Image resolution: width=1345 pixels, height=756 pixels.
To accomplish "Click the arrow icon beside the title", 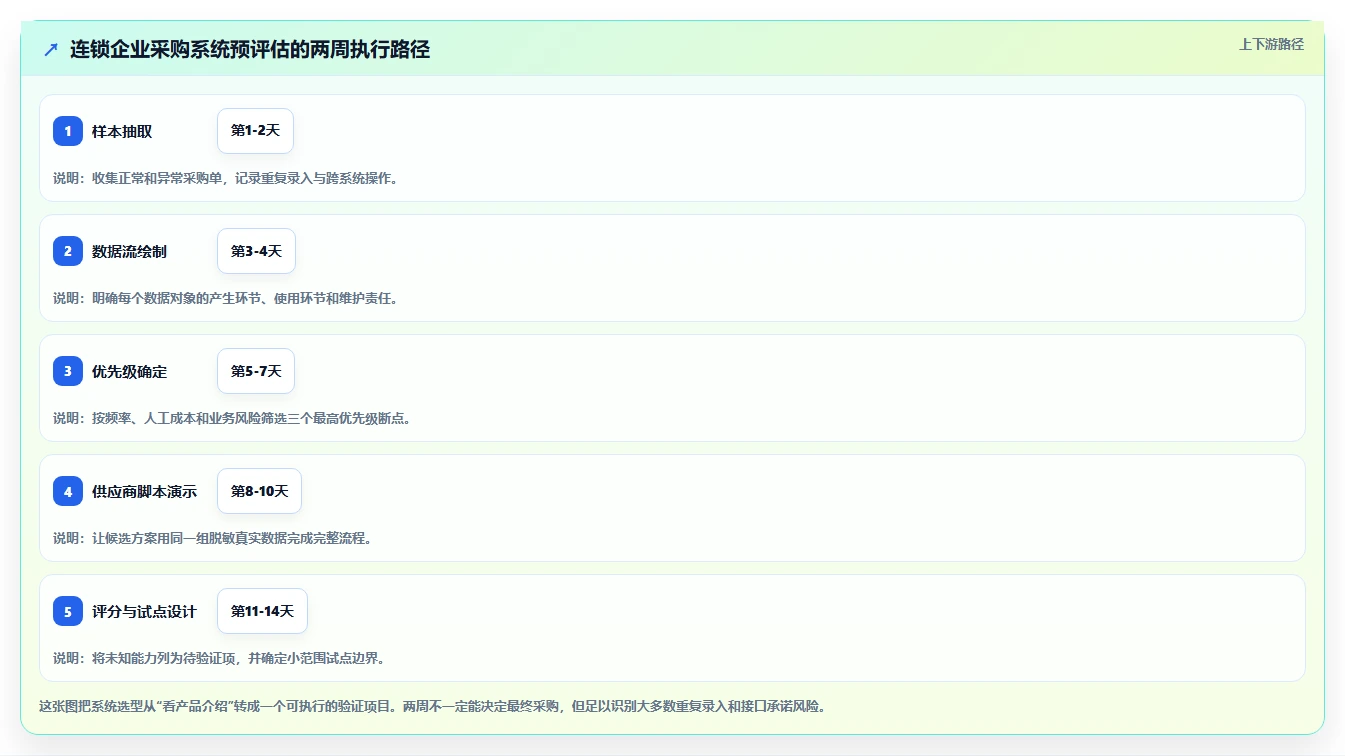I will coord(51,49).
